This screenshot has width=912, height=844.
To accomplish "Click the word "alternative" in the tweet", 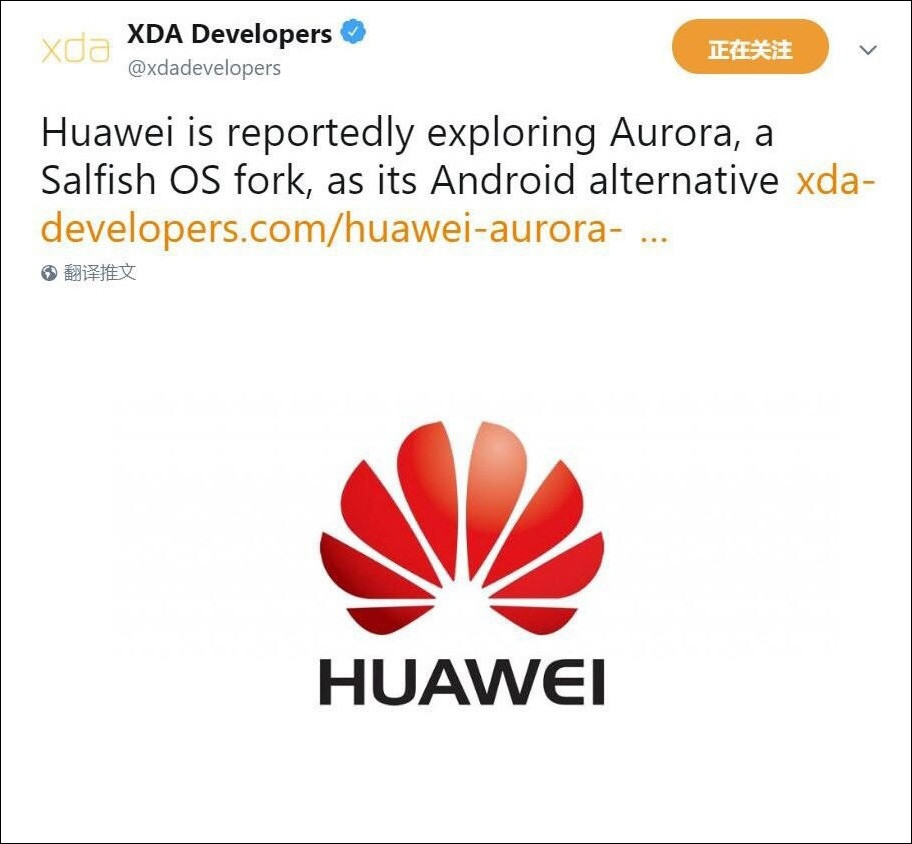I will coord(684,180).
